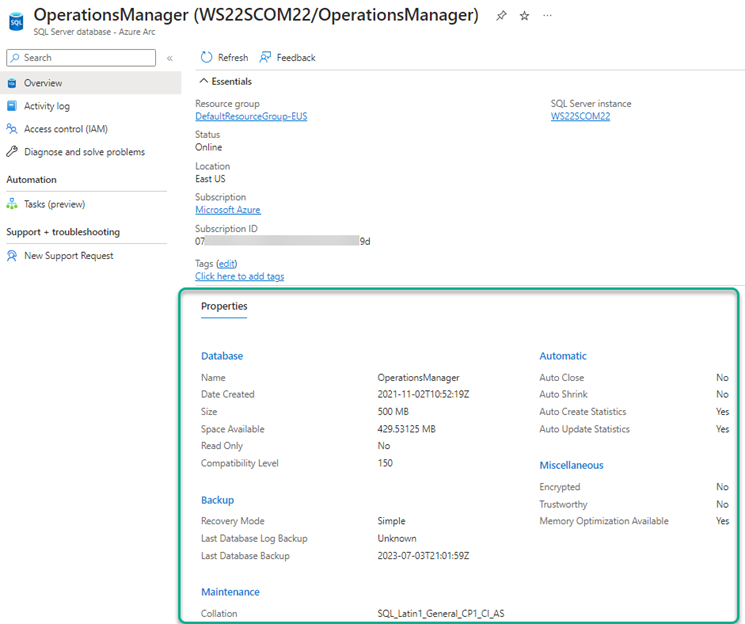Click the Activity log icon
The height and width of the screenshot is (624, 745).
tap(12, 106)
